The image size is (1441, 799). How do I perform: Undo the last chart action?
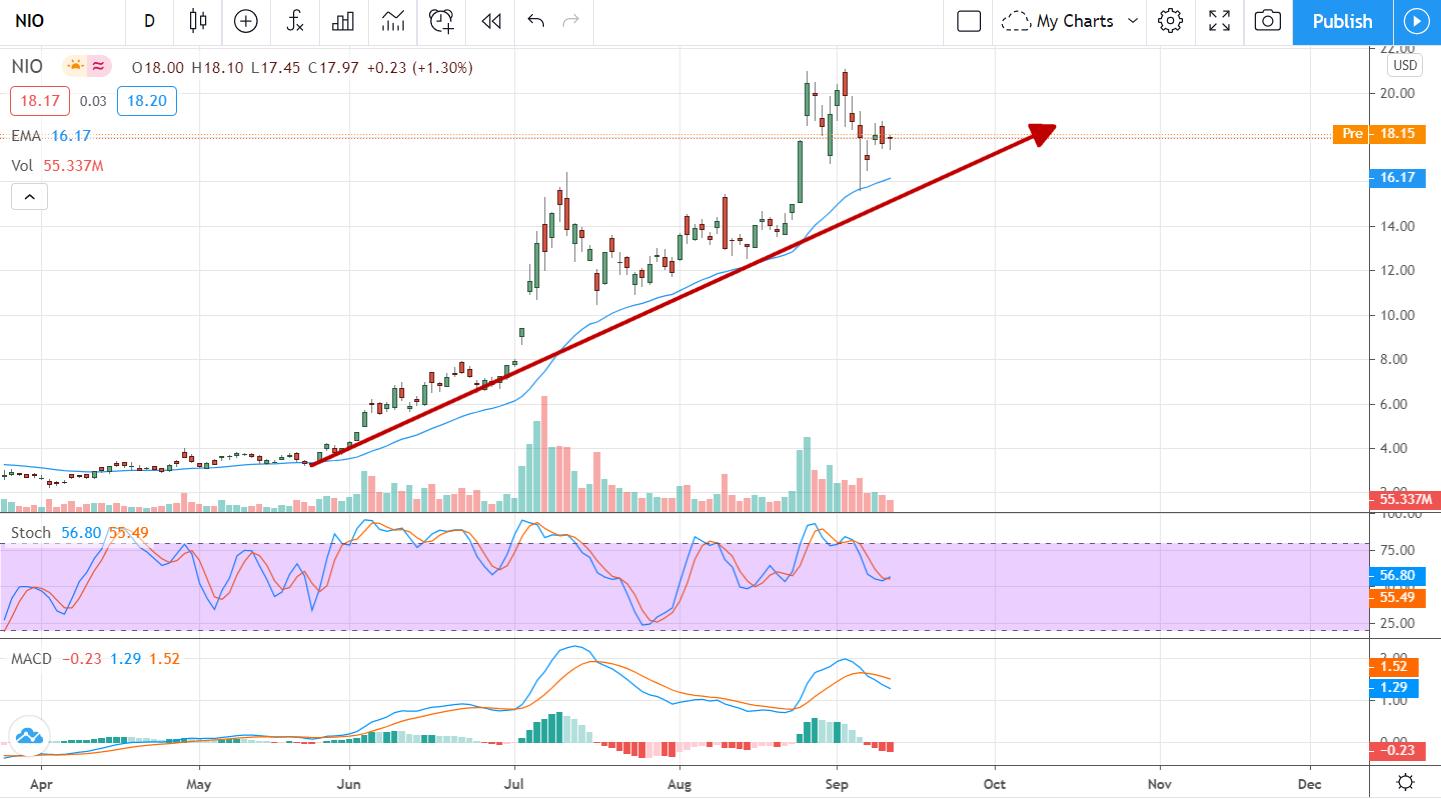click(x=536, y=21)
